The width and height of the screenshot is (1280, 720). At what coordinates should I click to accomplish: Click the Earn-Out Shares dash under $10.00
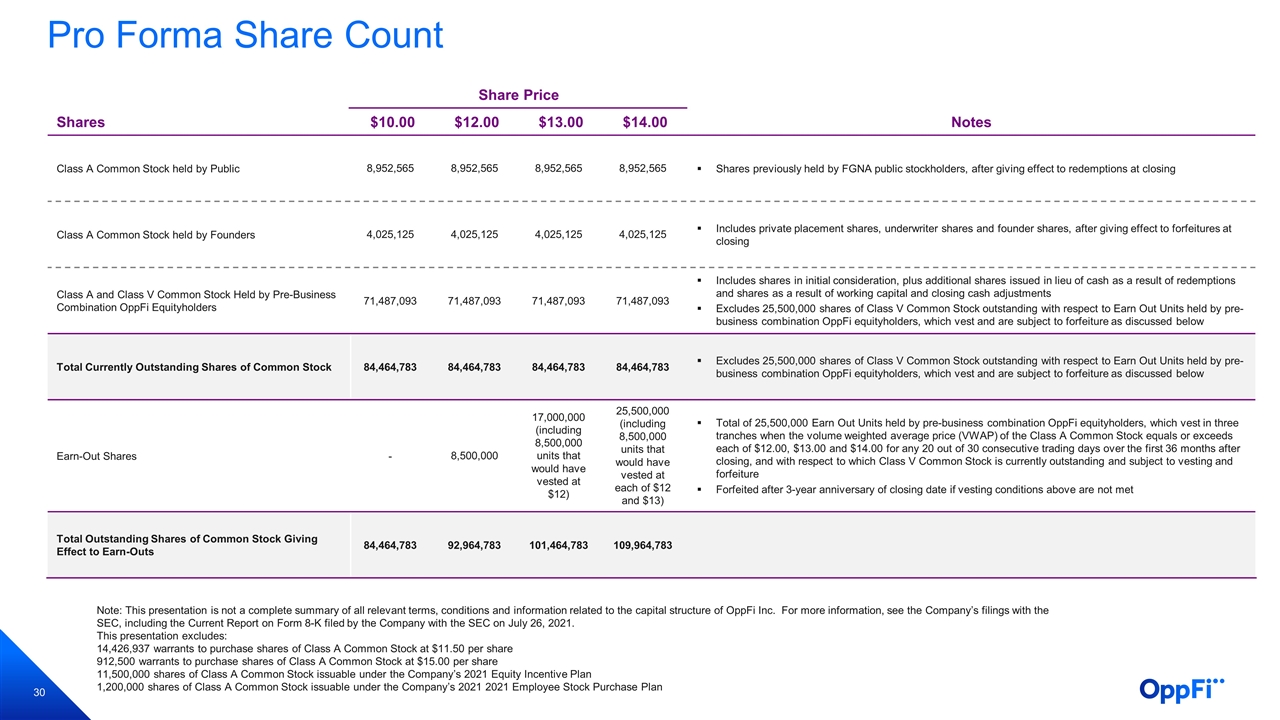[x=390, y=456]
